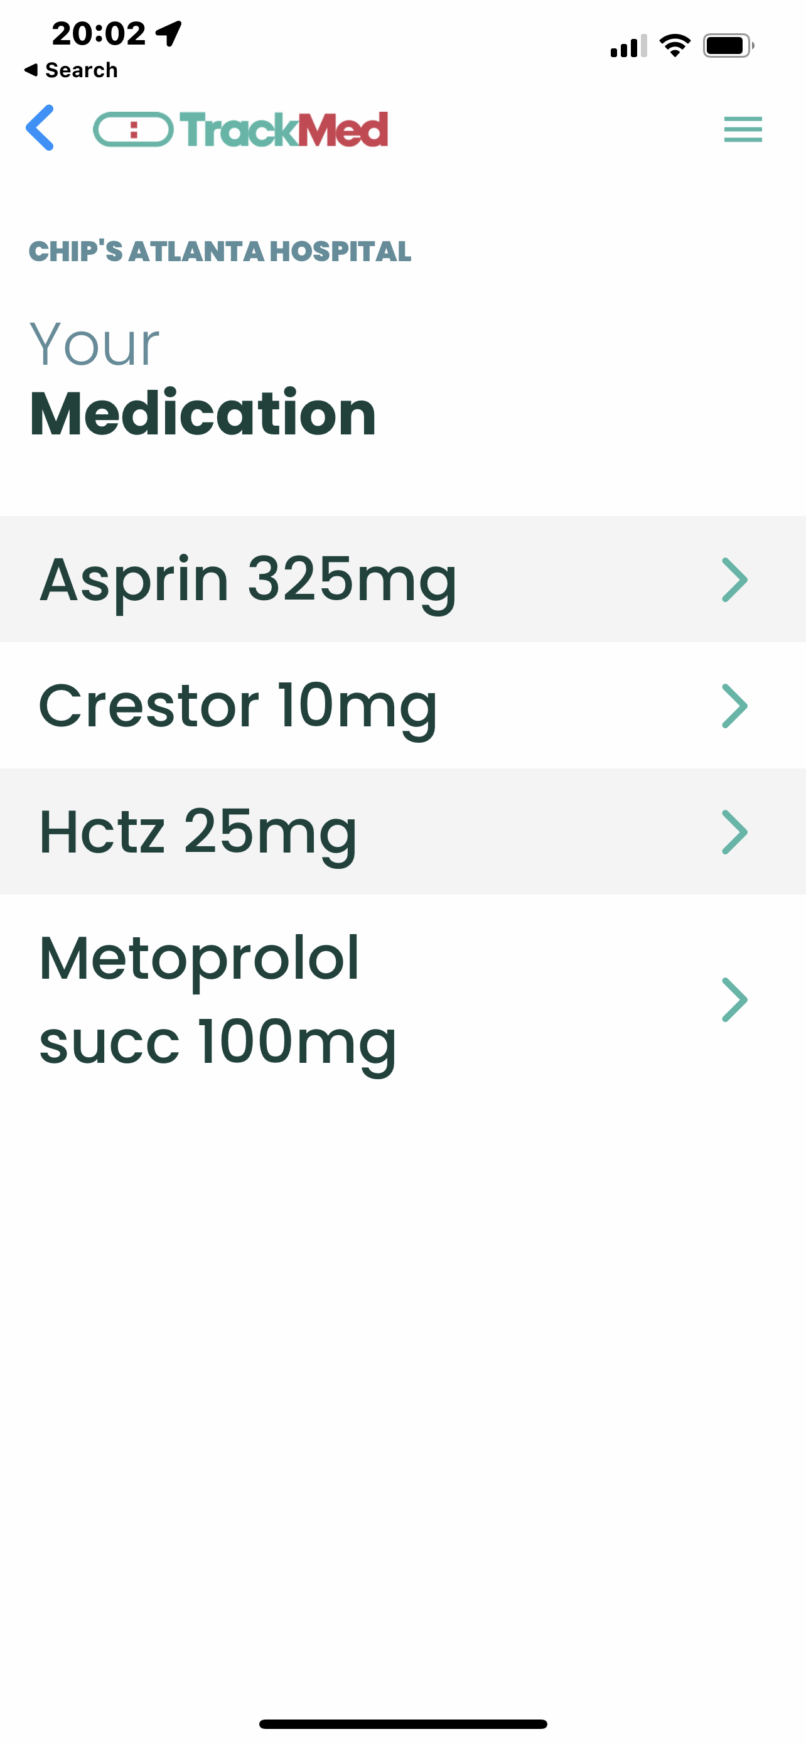Click the cellular signal bars icon

point(628,46)
